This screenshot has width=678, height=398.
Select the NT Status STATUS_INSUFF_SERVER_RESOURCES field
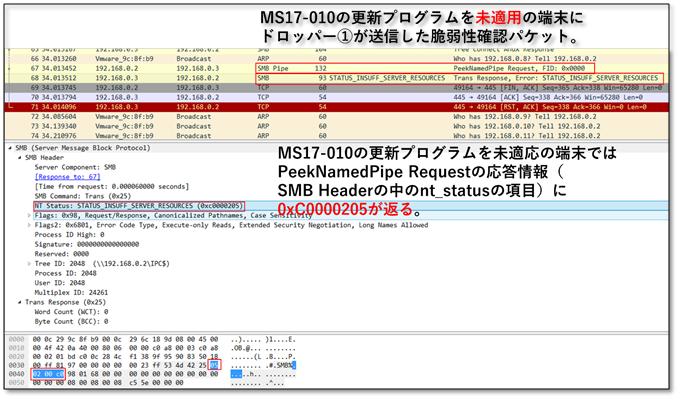(x=139, y=206)
